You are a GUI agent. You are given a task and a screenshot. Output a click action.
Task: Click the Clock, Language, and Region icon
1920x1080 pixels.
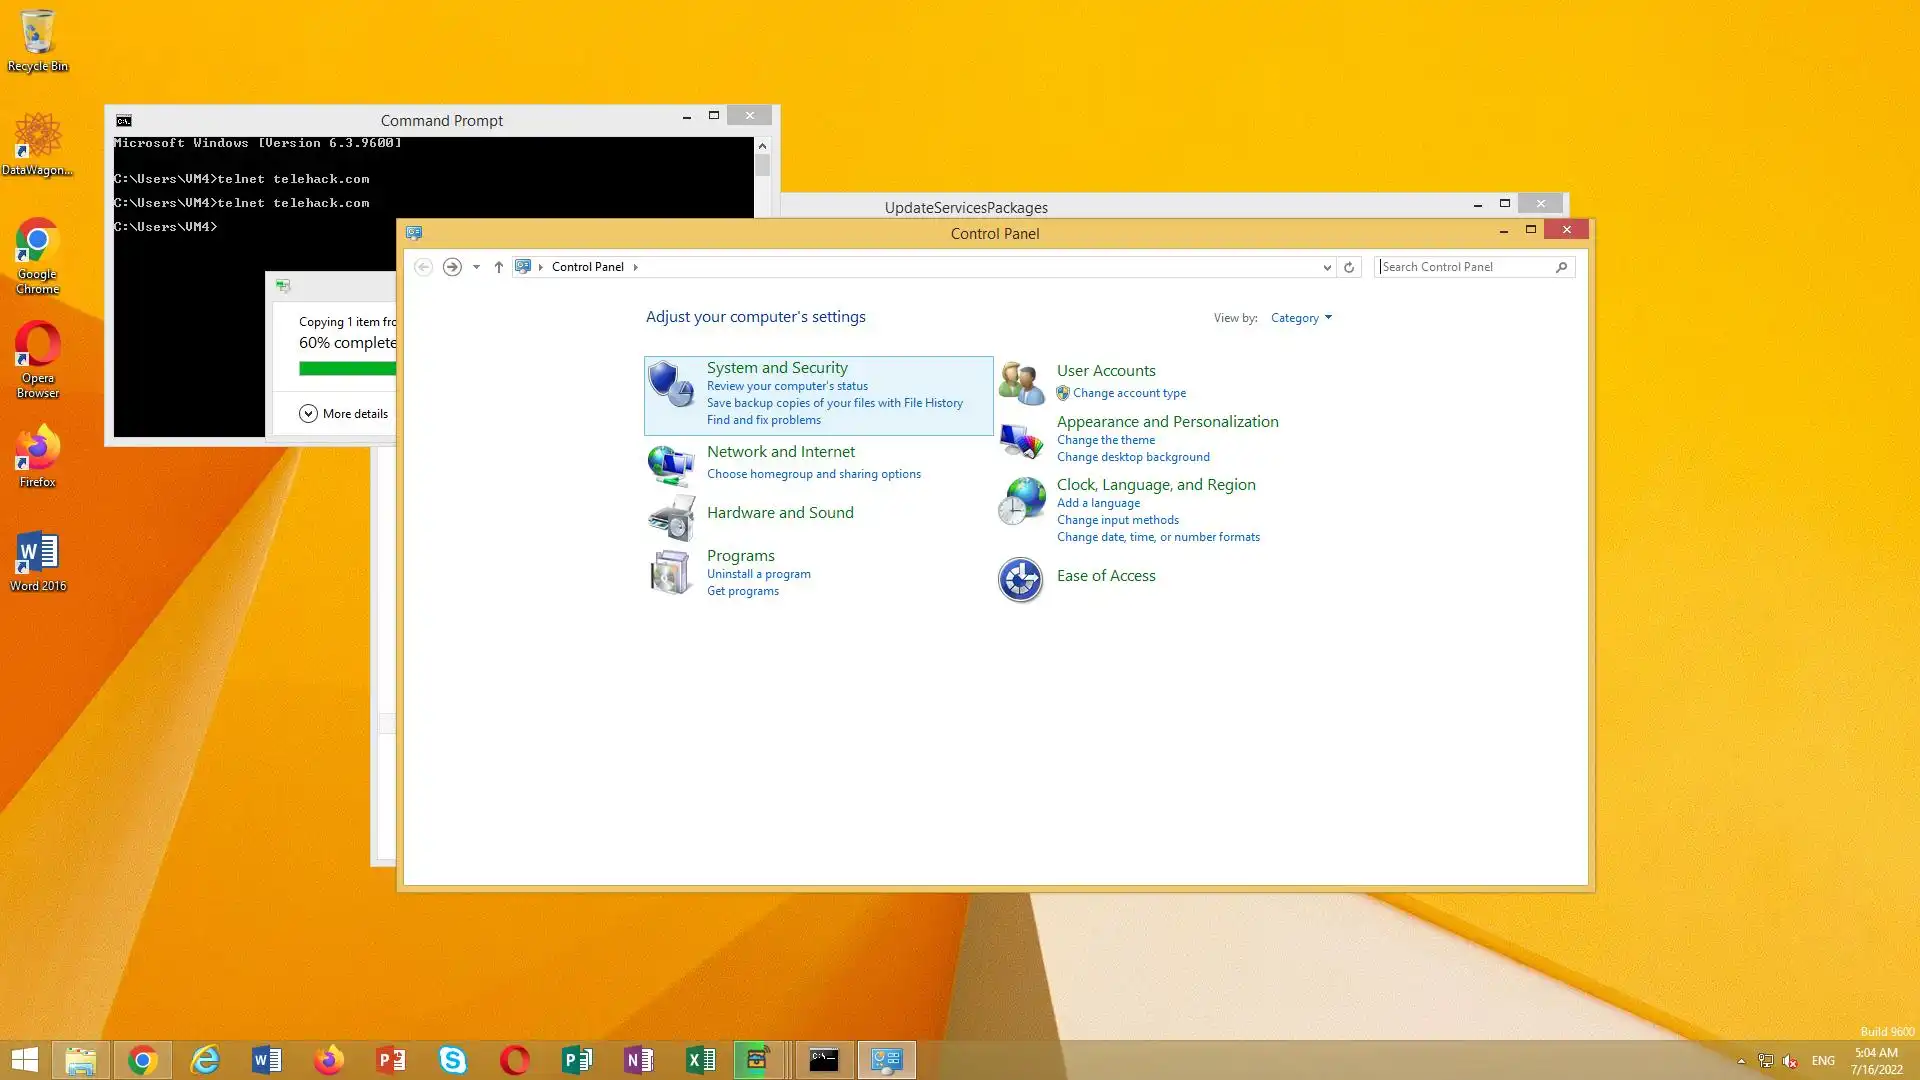pos(1021,500)
